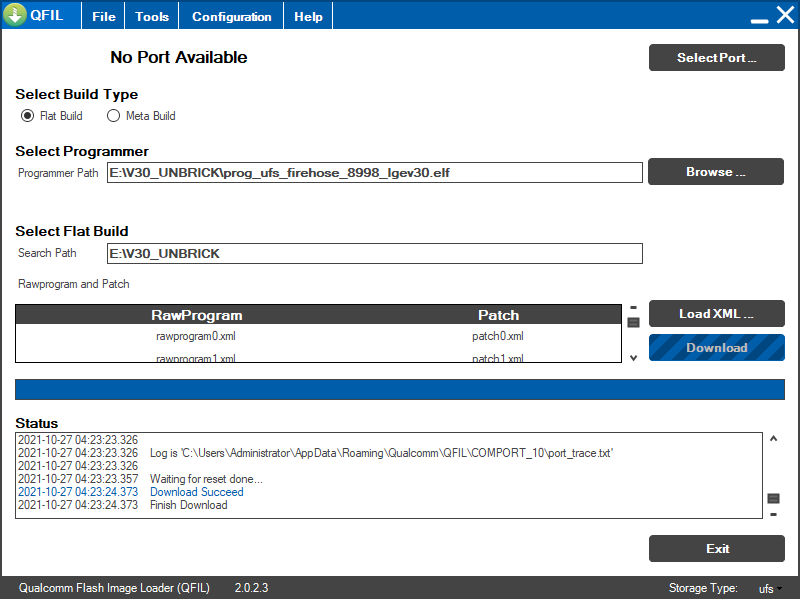Minimize the QFIL window
Image resolution: width=800 pixels, height=599 pixels.
click(x=760, y=20)
